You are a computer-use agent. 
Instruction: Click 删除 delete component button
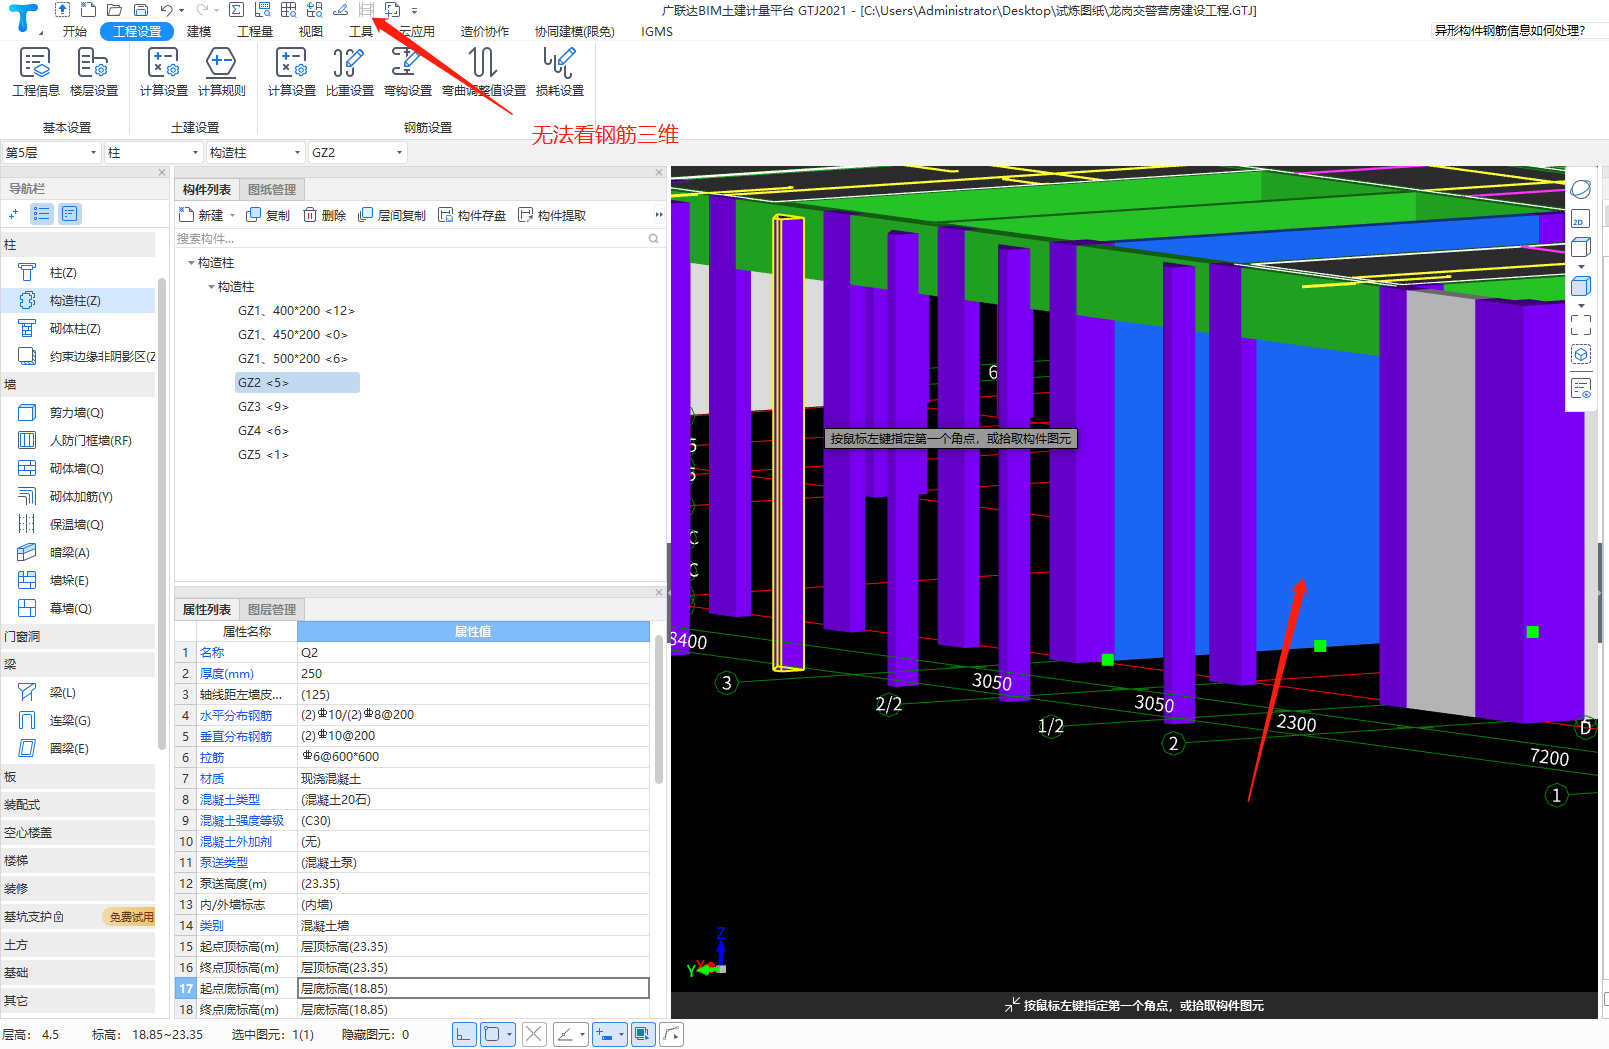324,215
